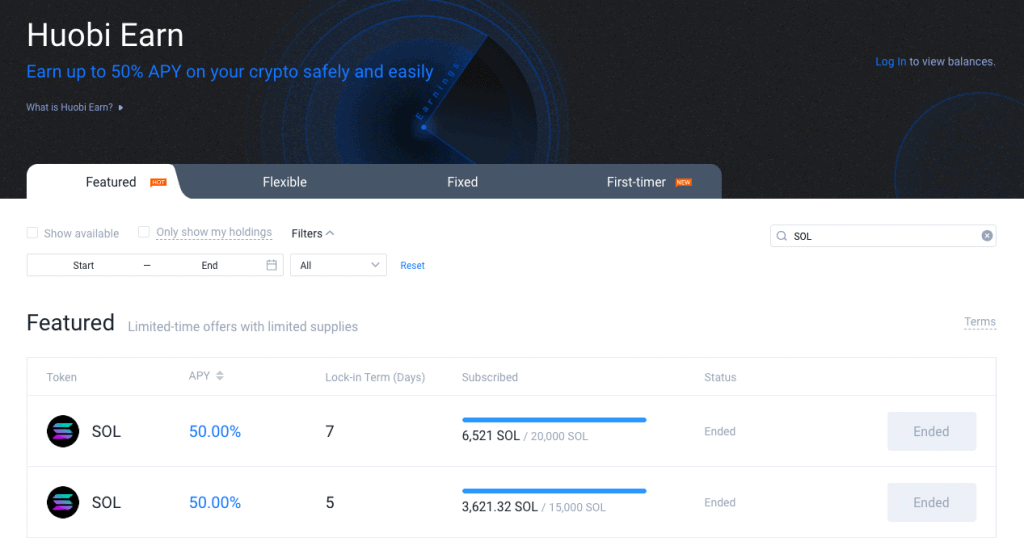Viewport: 1024px width, 550px height.
Task: Click the End date field
Action: click(x=210, y=265)
